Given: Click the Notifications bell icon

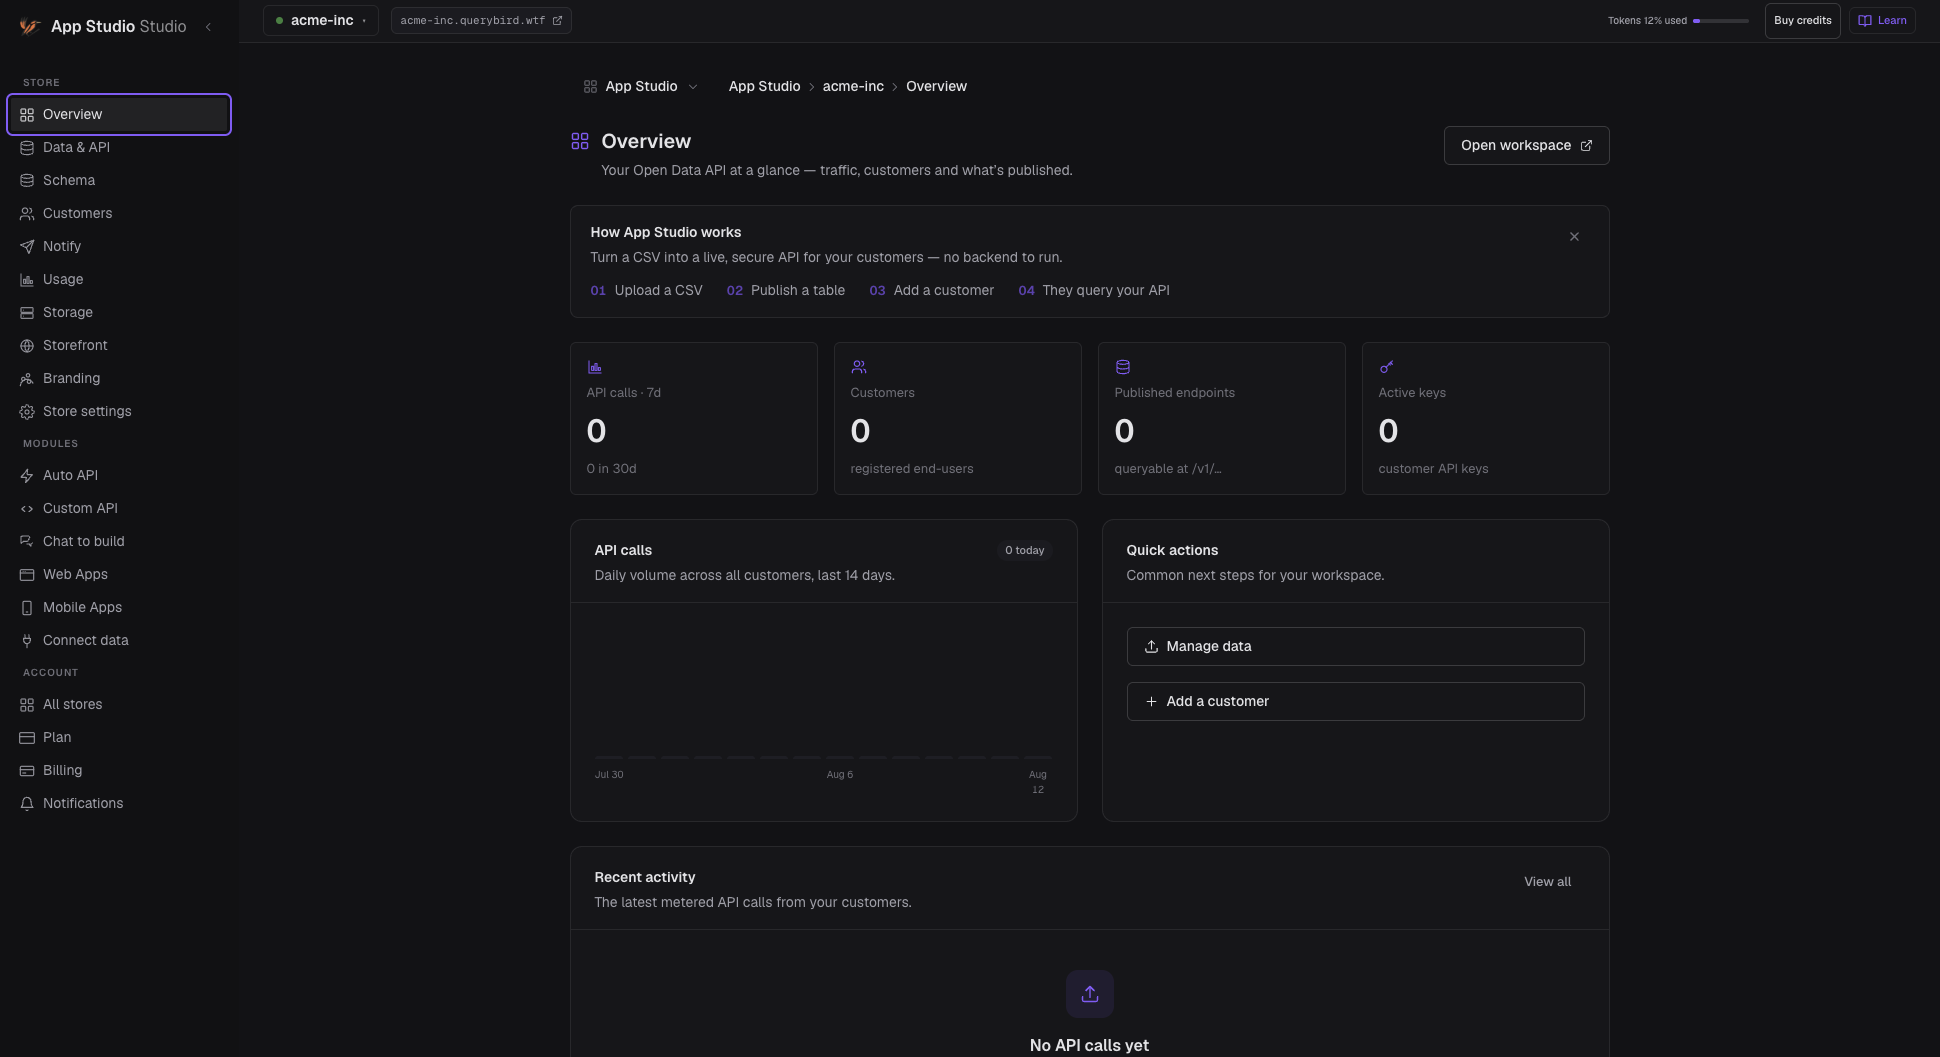Looking at the screenshot, I should point(27,803).
